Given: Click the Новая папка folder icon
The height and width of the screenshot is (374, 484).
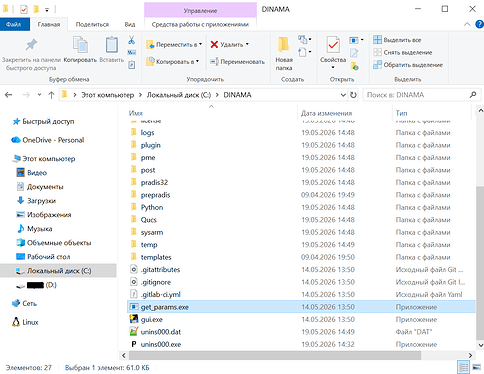Looking at the screenshot, I should (x=284, y=45).
